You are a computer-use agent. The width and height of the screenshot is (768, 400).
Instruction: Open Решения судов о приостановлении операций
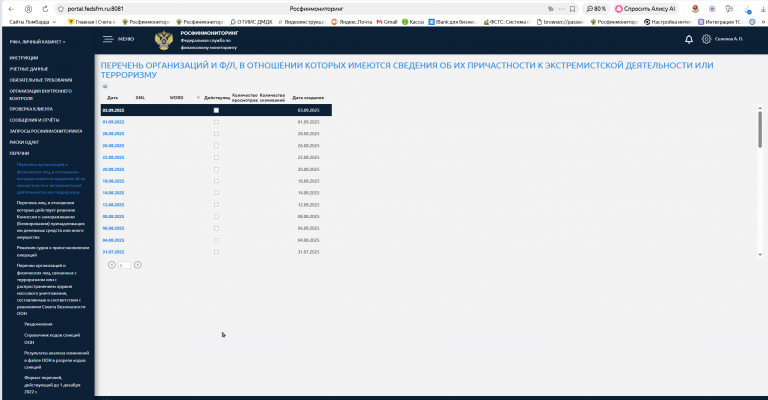coord(53,251)
